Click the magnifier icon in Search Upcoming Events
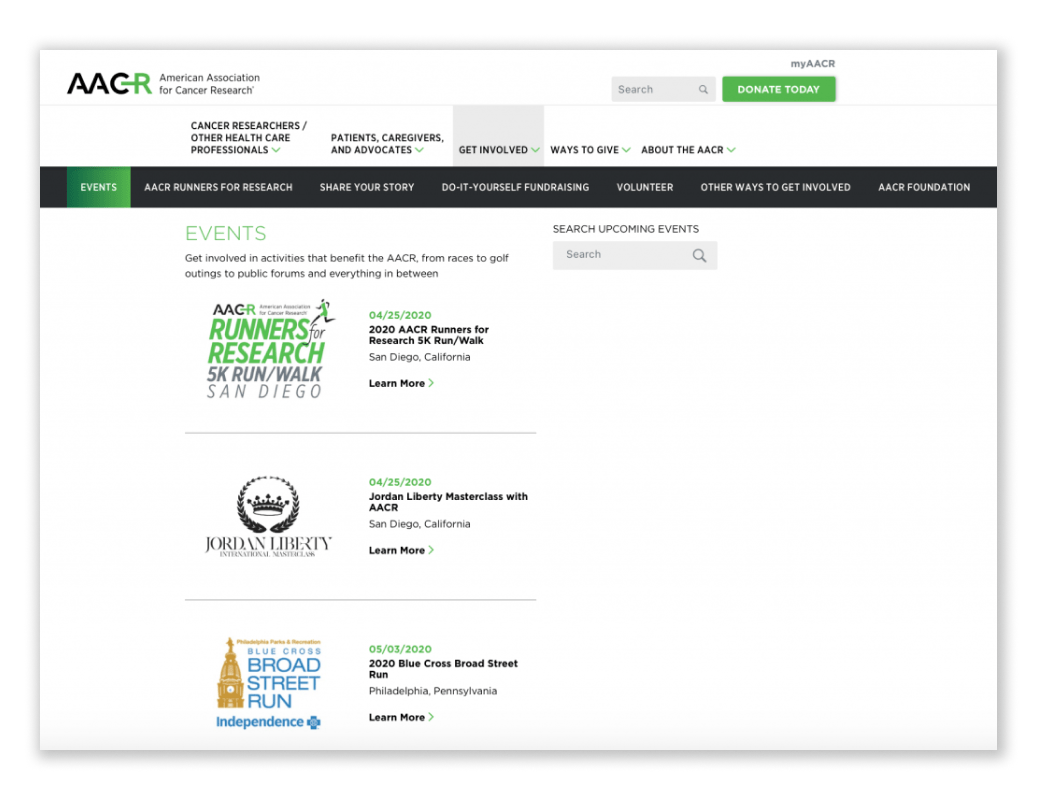Viewport: 1038px width, 799px height. coord(698,255)
